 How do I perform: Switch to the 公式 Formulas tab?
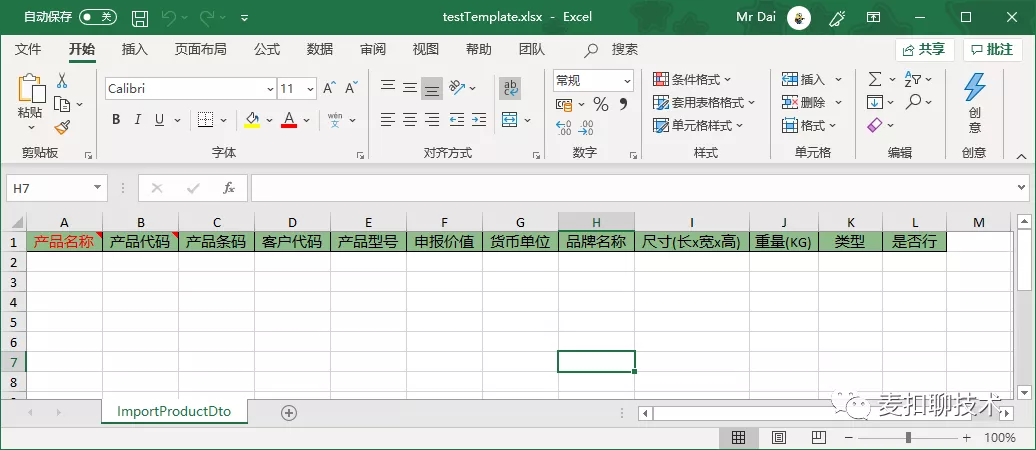click(x=267, y=50)
